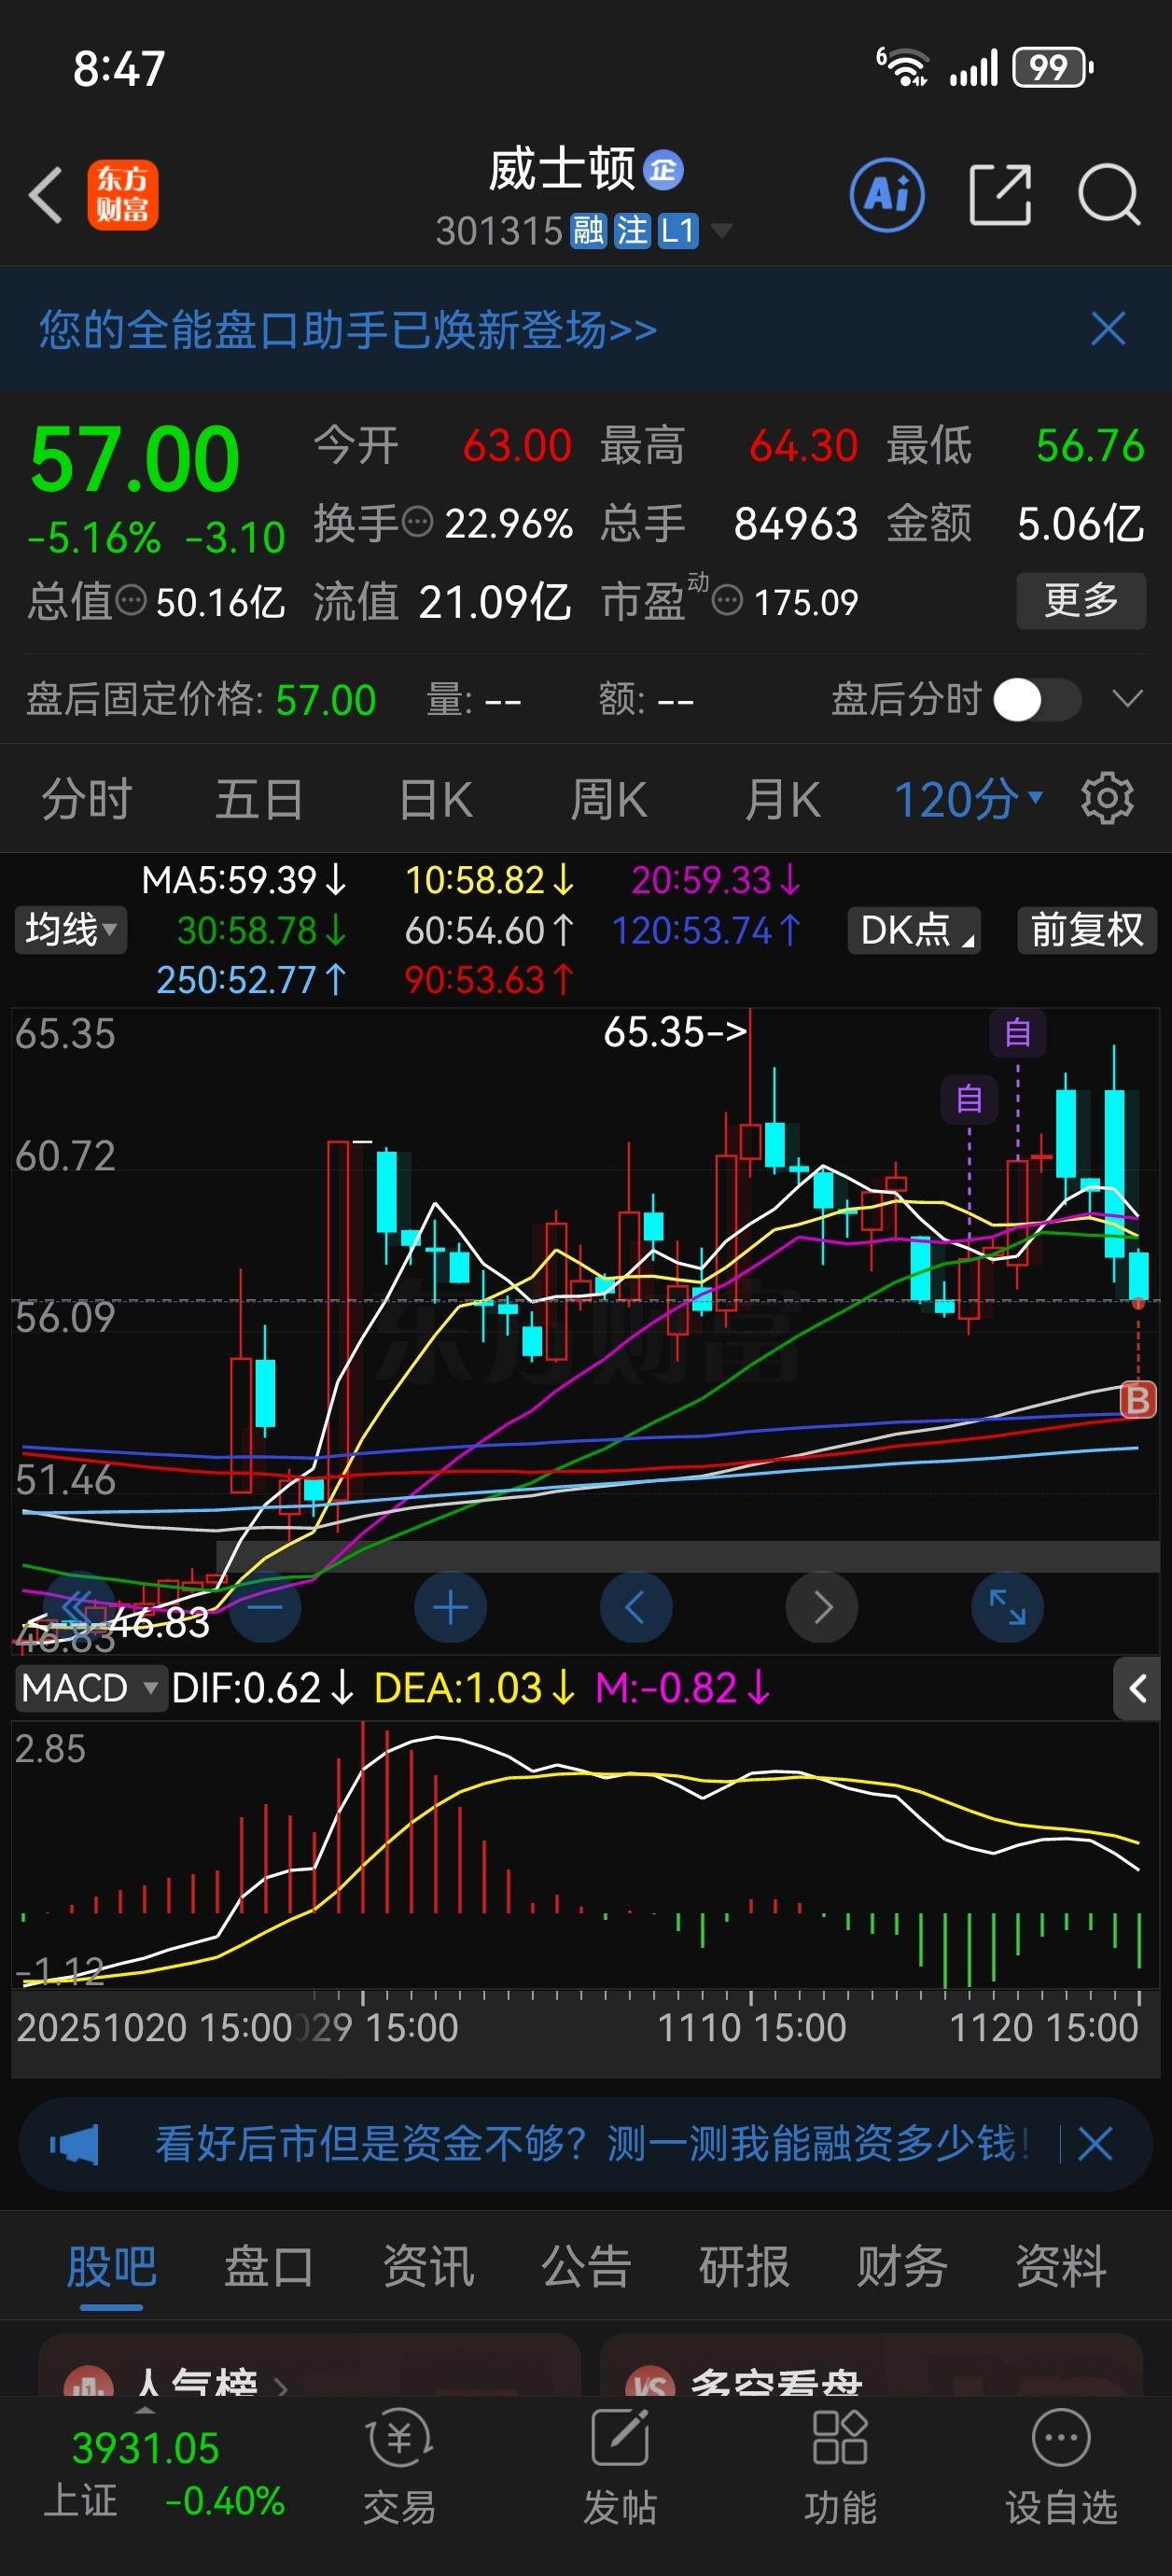Open the Ai assistant icon
1172x2576 pixels.
pyautogui.click(x=887, y=194)
